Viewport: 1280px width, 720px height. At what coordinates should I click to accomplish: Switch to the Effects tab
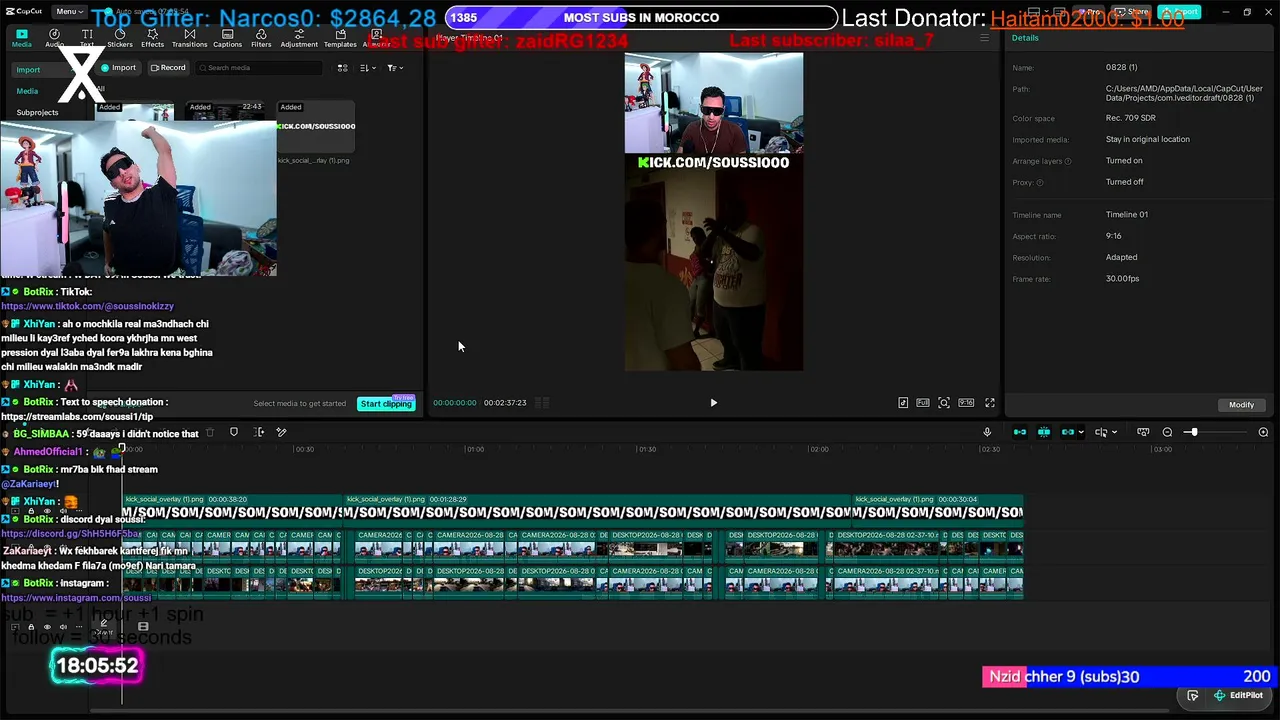pos(152,38)
